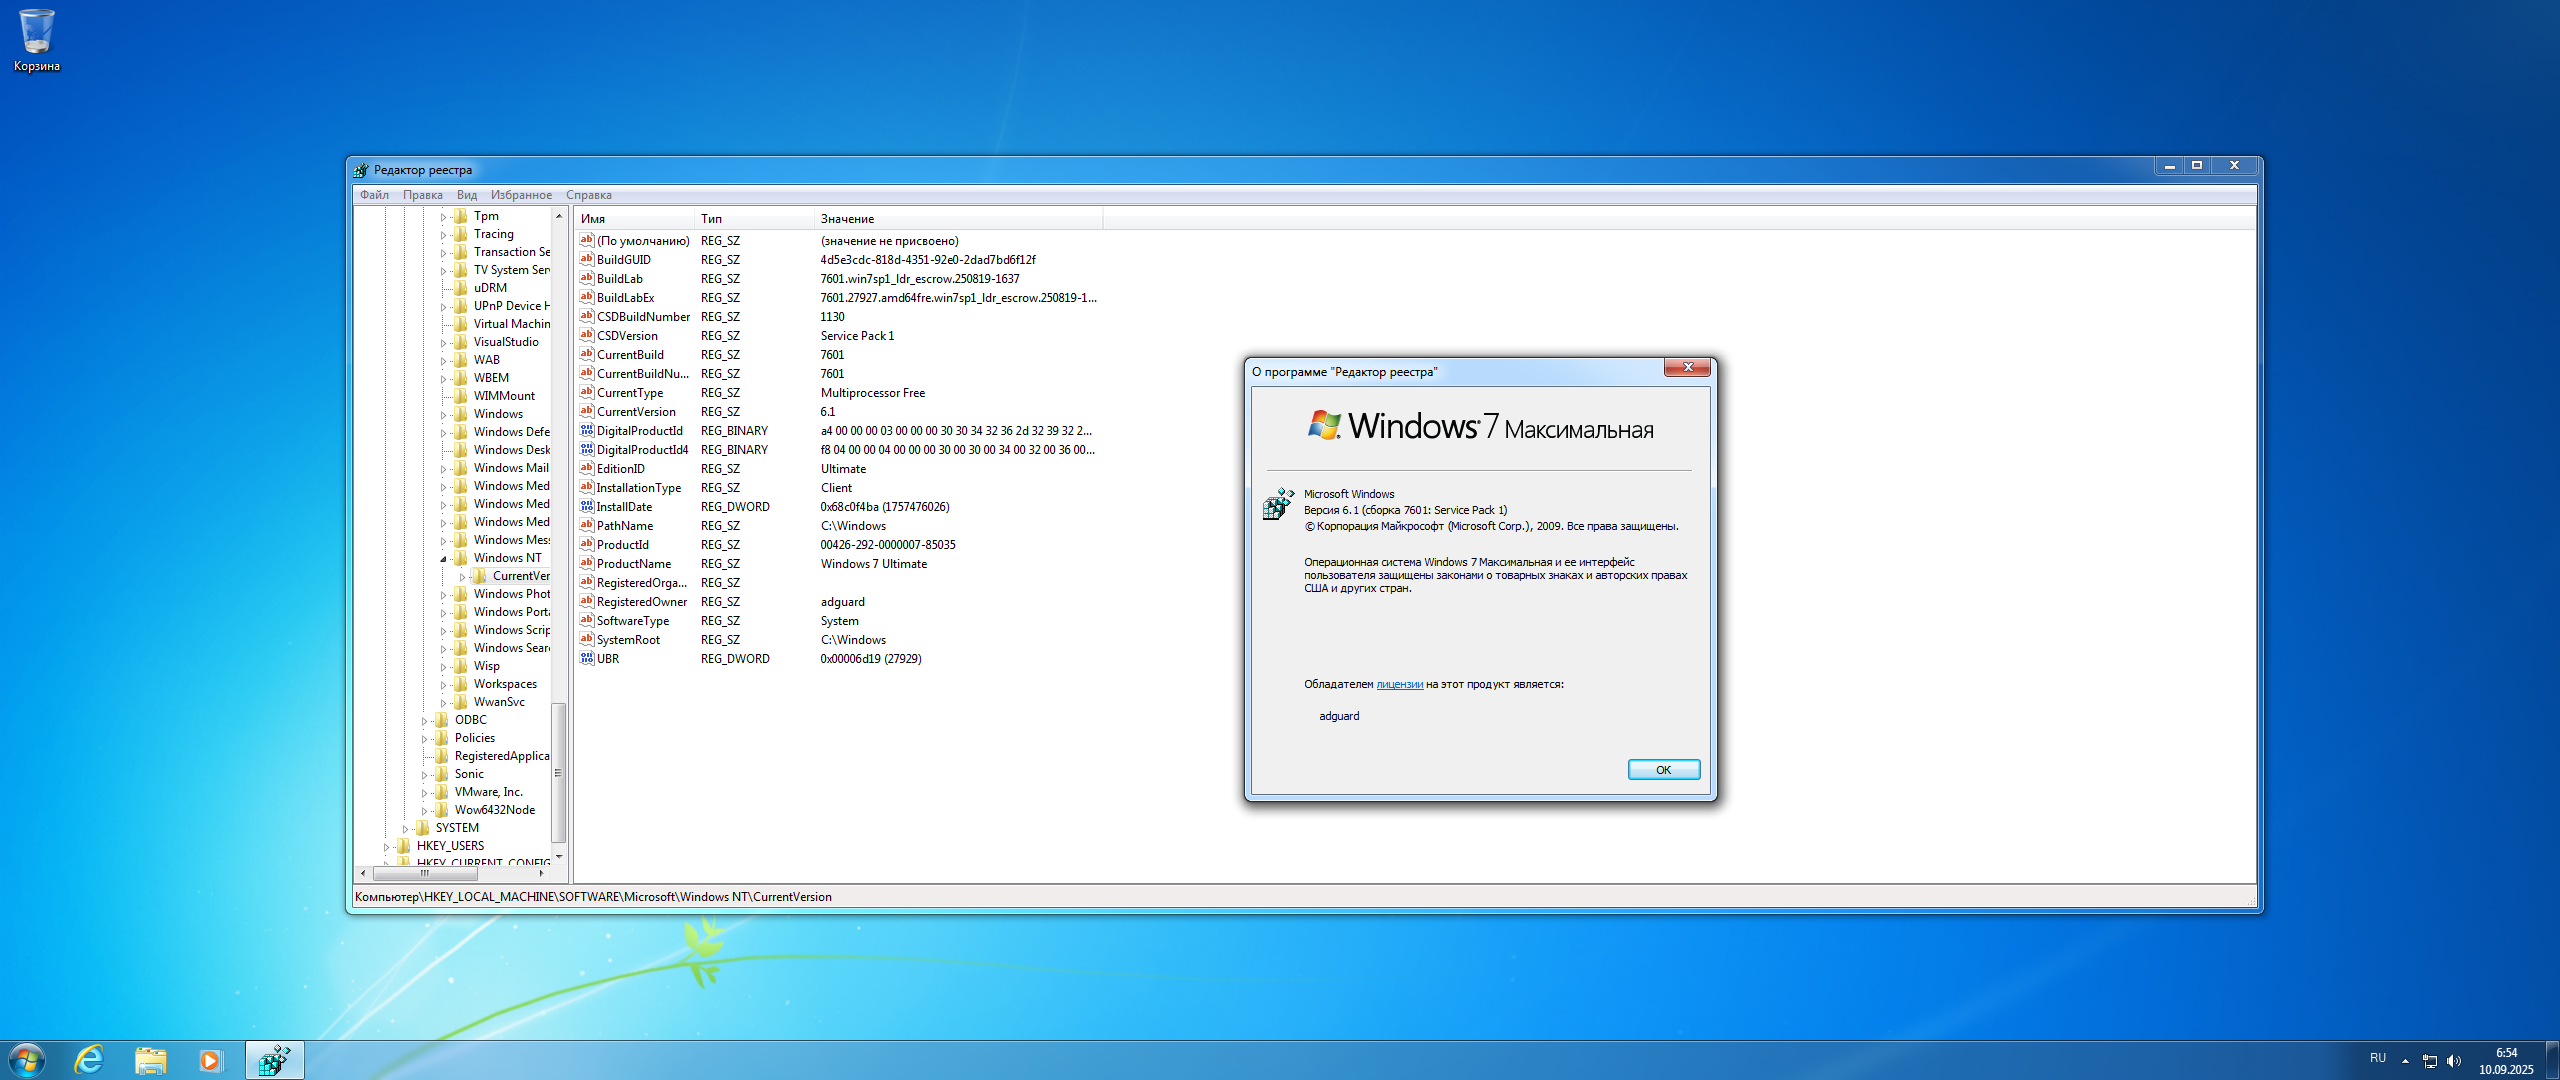Expand the HKEY_USERS tree node
The image size is (2560, 1080).
point(386,846)
